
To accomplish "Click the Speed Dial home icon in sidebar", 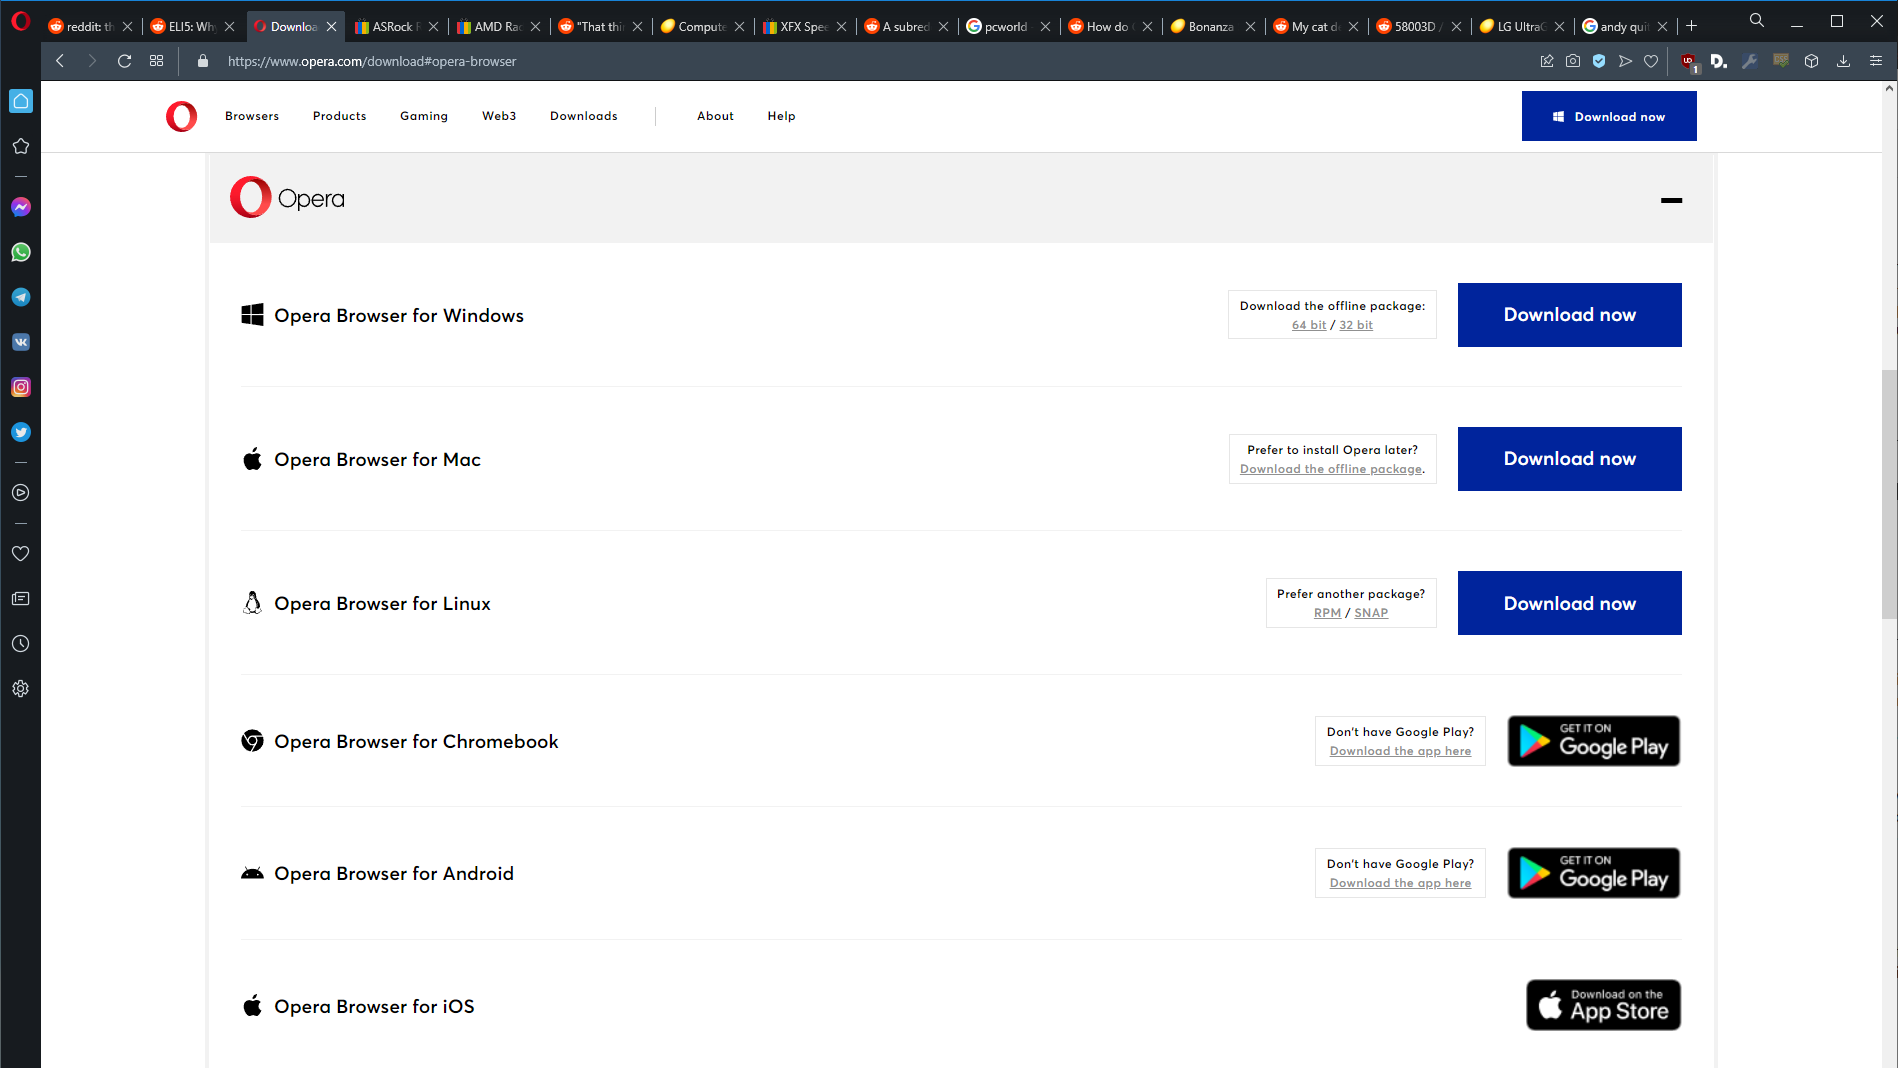I will point(21,101).
